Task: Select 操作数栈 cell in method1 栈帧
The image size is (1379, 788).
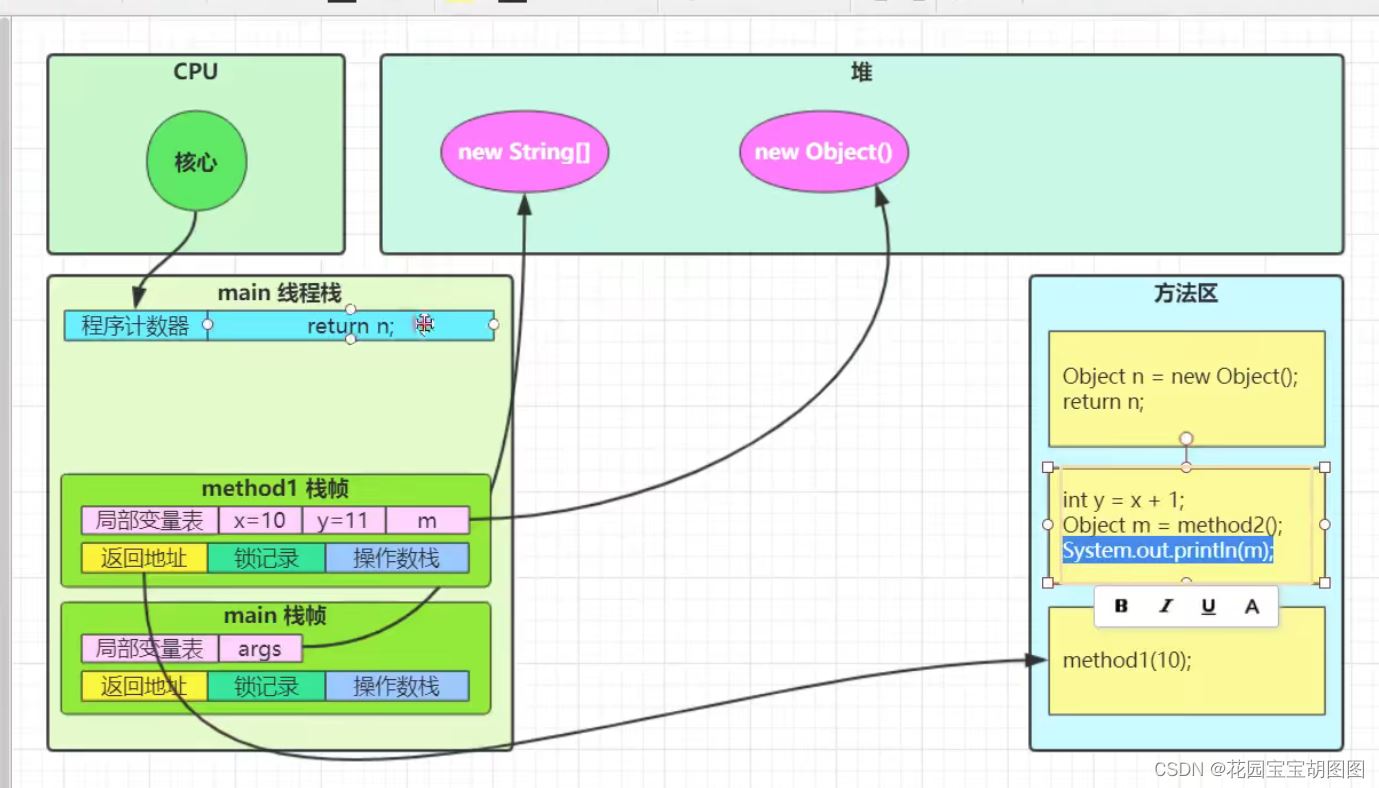Action: click(397, 558)
